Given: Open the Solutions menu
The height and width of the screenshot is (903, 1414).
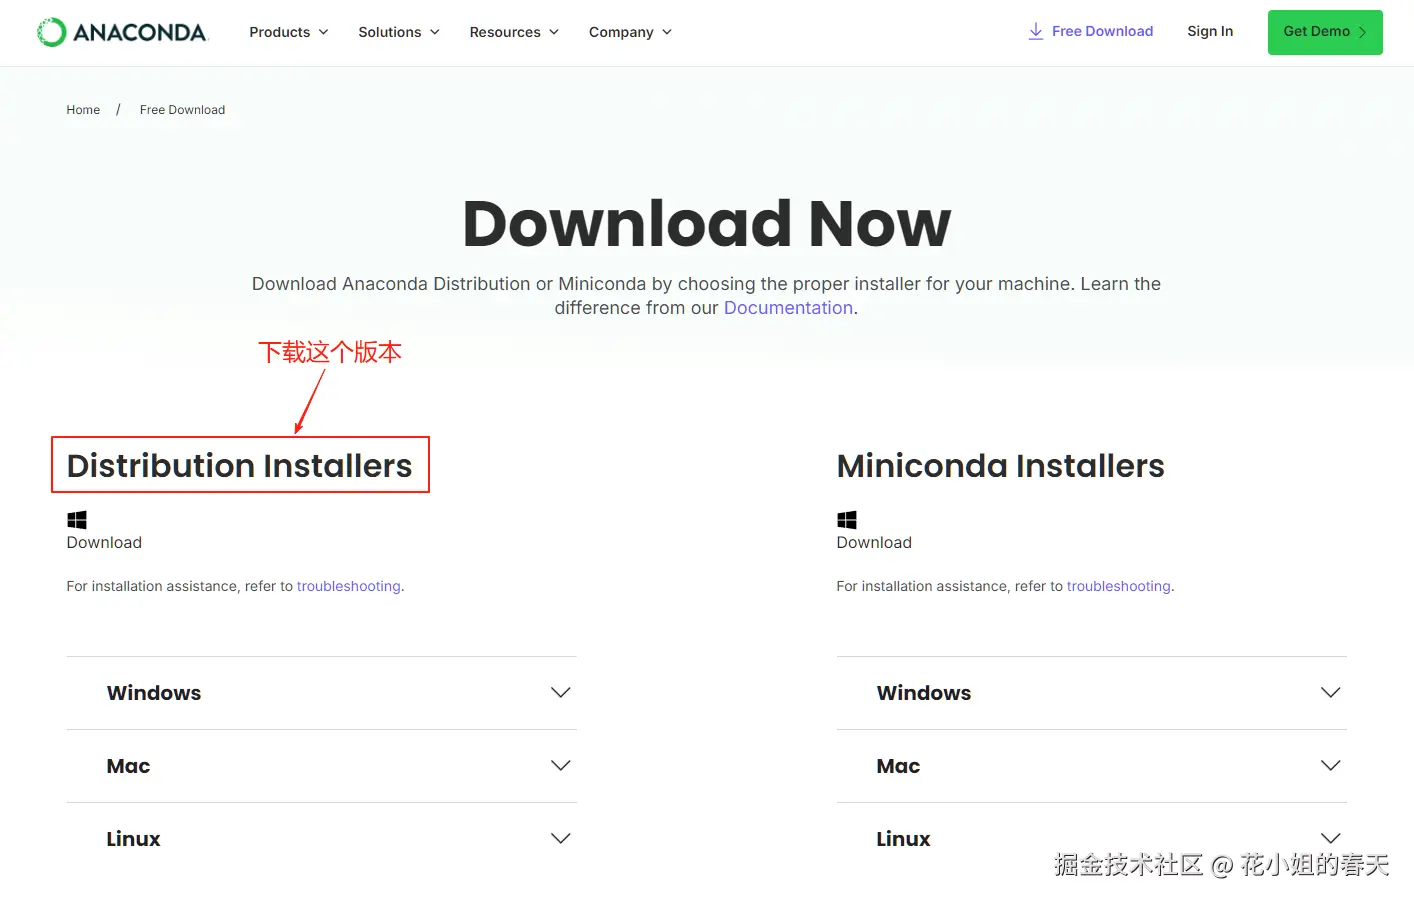Looking at the screenshot, I should (398, 32).
